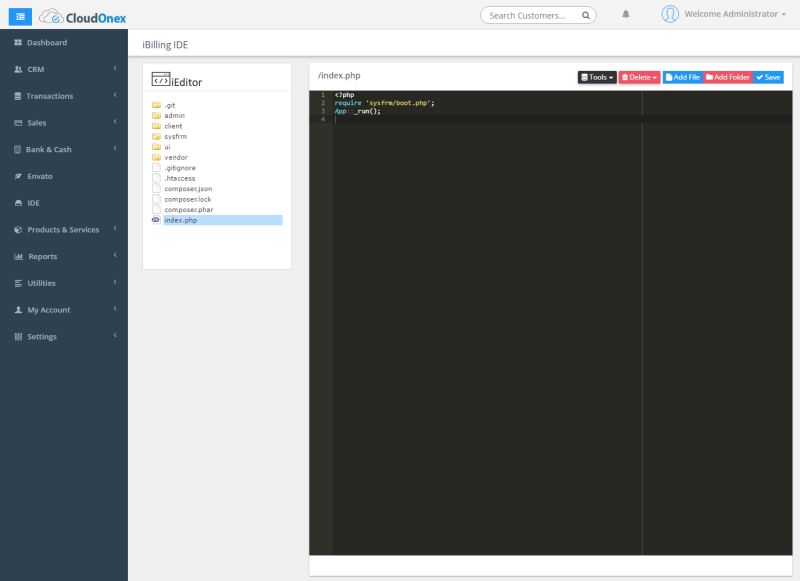This screenshot has height=581, width=800.
Task: Click the Bank & Cash icon
Action: point(20,148)
